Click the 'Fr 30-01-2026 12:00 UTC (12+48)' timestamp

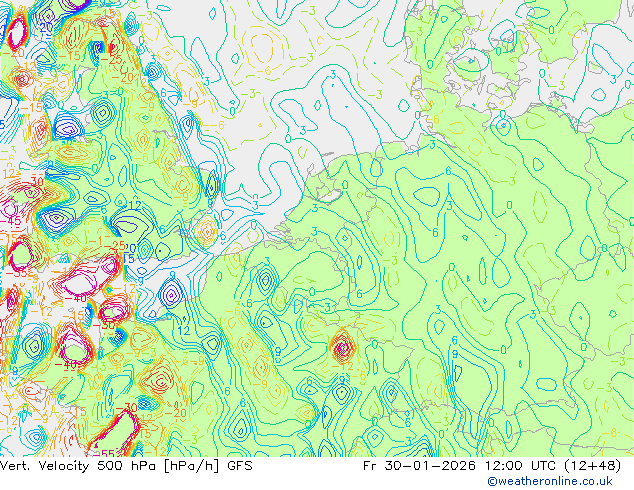492,466
